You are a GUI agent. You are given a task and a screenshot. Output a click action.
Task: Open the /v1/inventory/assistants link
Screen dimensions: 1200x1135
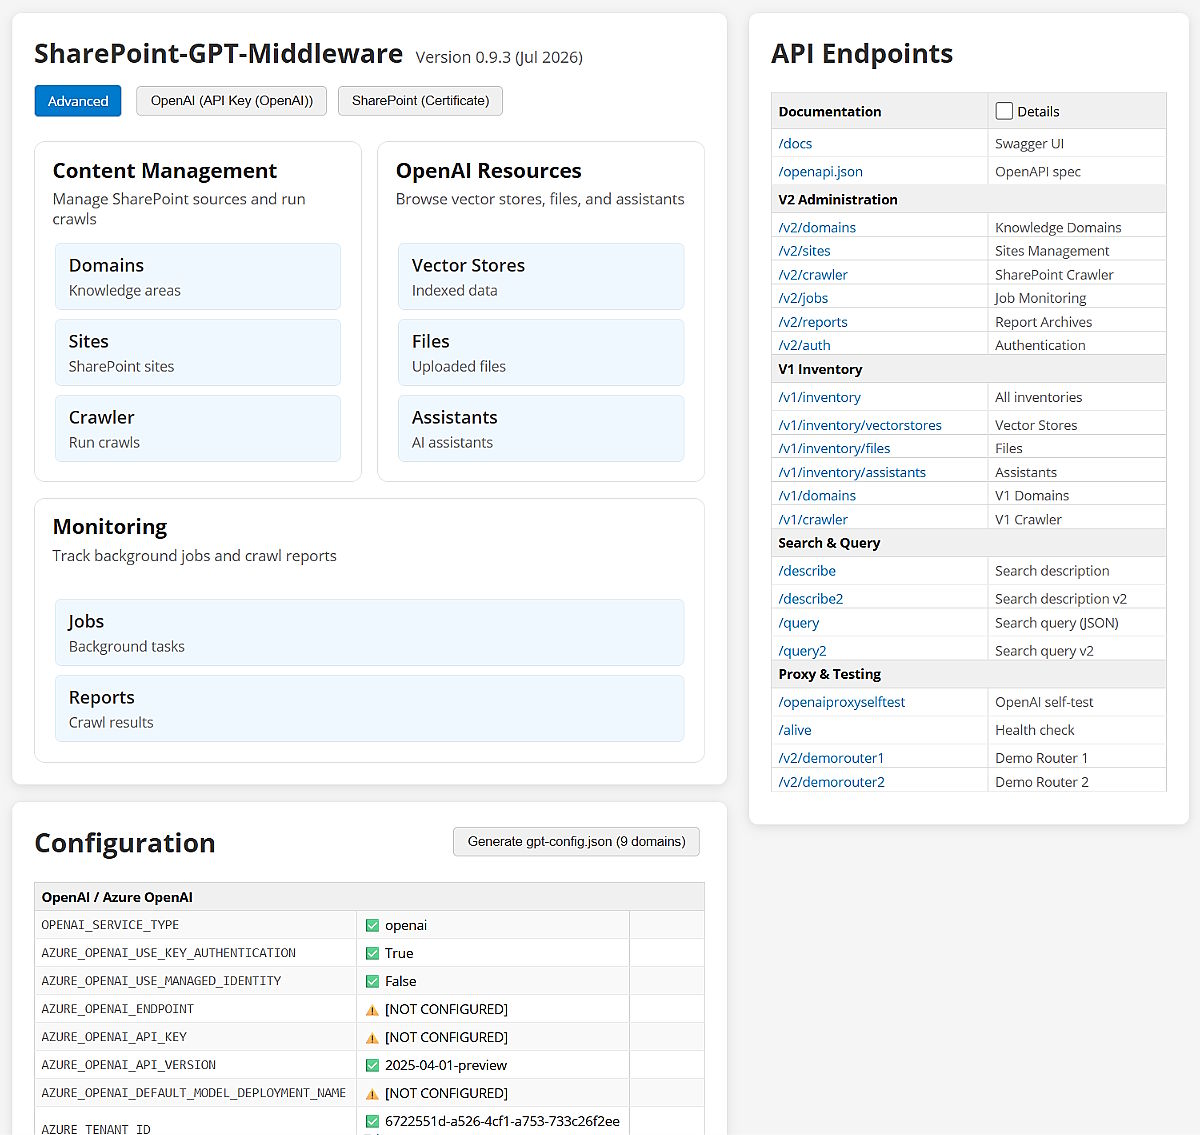852,472
